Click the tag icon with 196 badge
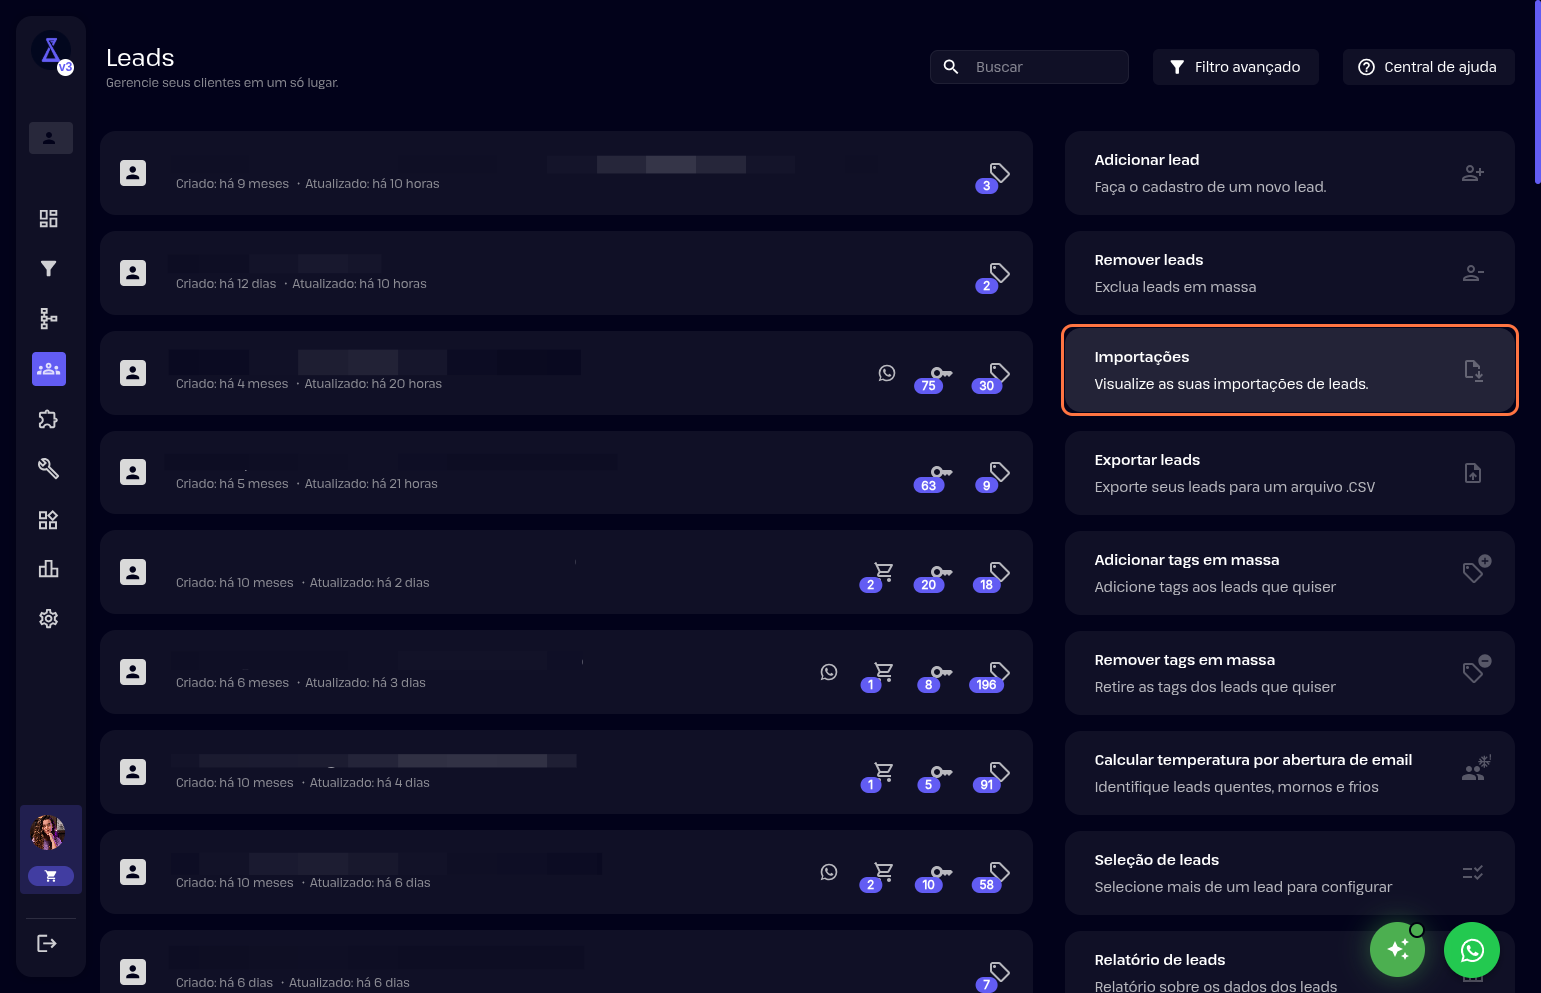Image resolution: width=1541 pixels, height=993 pixels. tap(997, 673)
